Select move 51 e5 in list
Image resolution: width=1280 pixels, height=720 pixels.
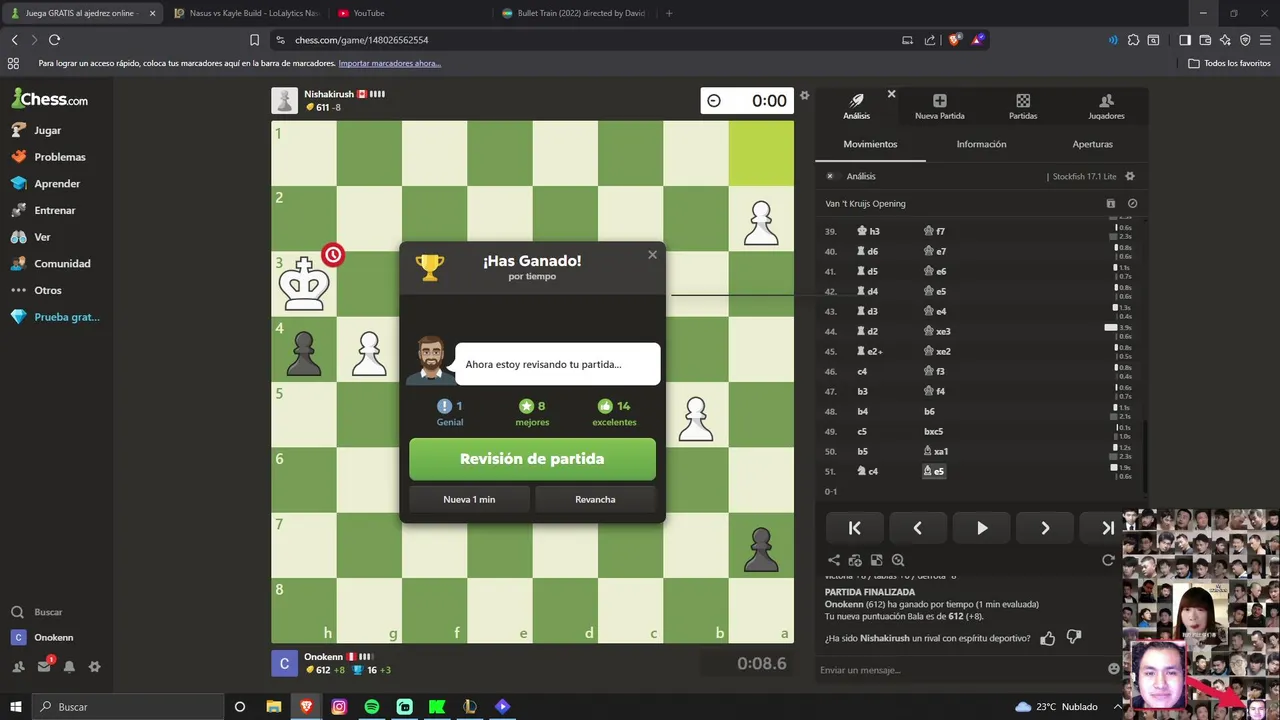click(x=934, y=471)
